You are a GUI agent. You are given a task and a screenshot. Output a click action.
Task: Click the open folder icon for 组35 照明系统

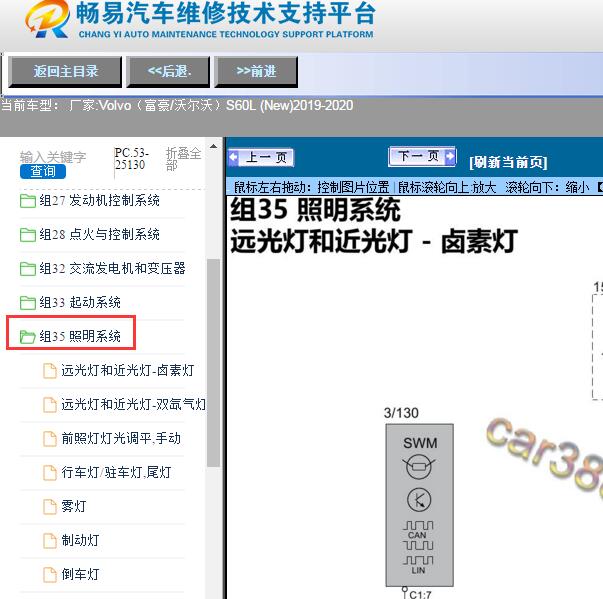28,336
